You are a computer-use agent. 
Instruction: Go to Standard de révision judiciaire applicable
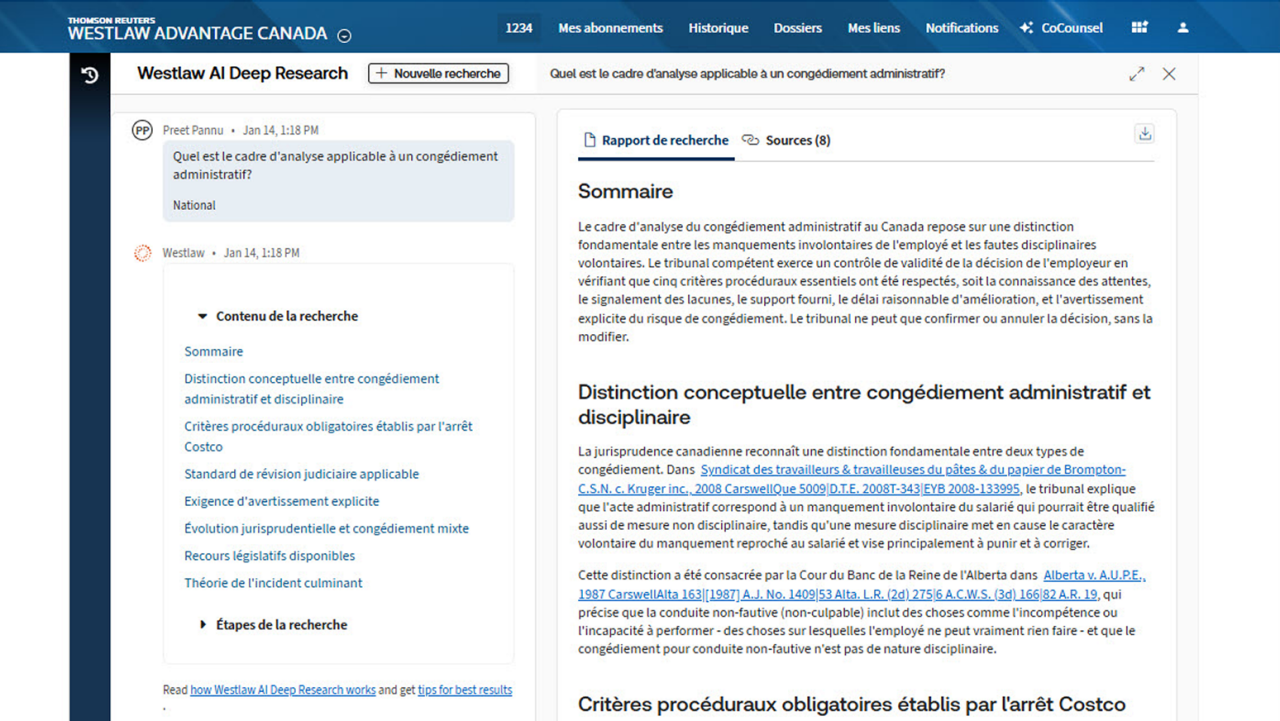(x=301, y=474)
